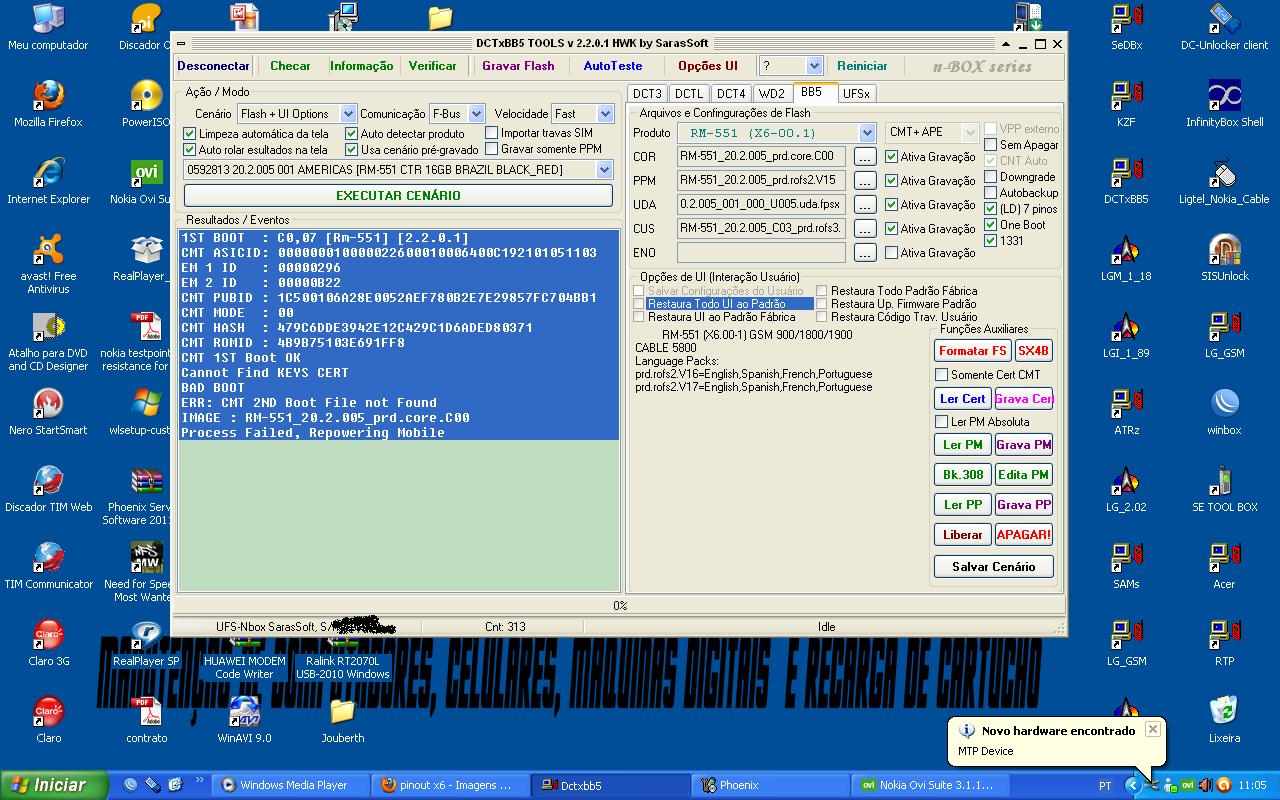1280x800 pixels.
Task: Click the COR file path field
Action: click(761, 157)
